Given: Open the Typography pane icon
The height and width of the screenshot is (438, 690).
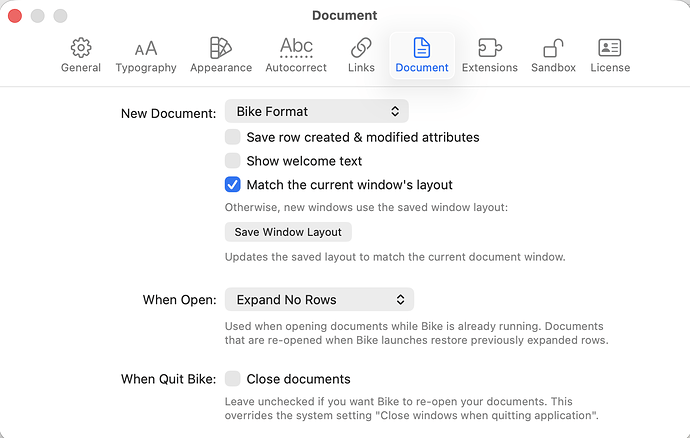Looking at the screenshot, I should 146,48.
